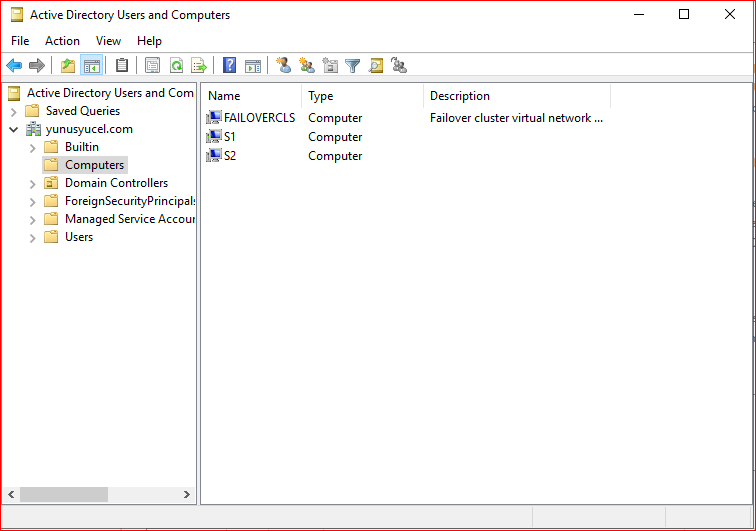Expand the Domain Controllers node
The width and height of the screenshot is (756, 531).
pos(32,184)
